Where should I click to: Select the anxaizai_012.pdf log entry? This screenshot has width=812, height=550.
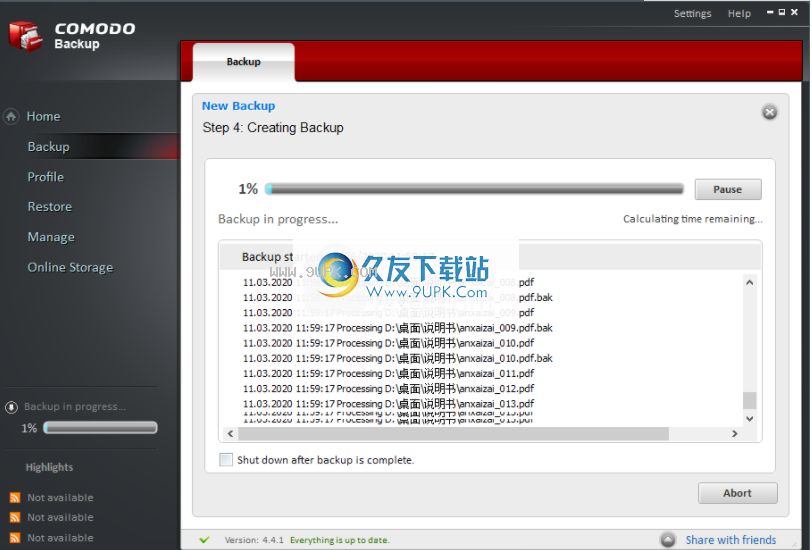pos(388,388)
